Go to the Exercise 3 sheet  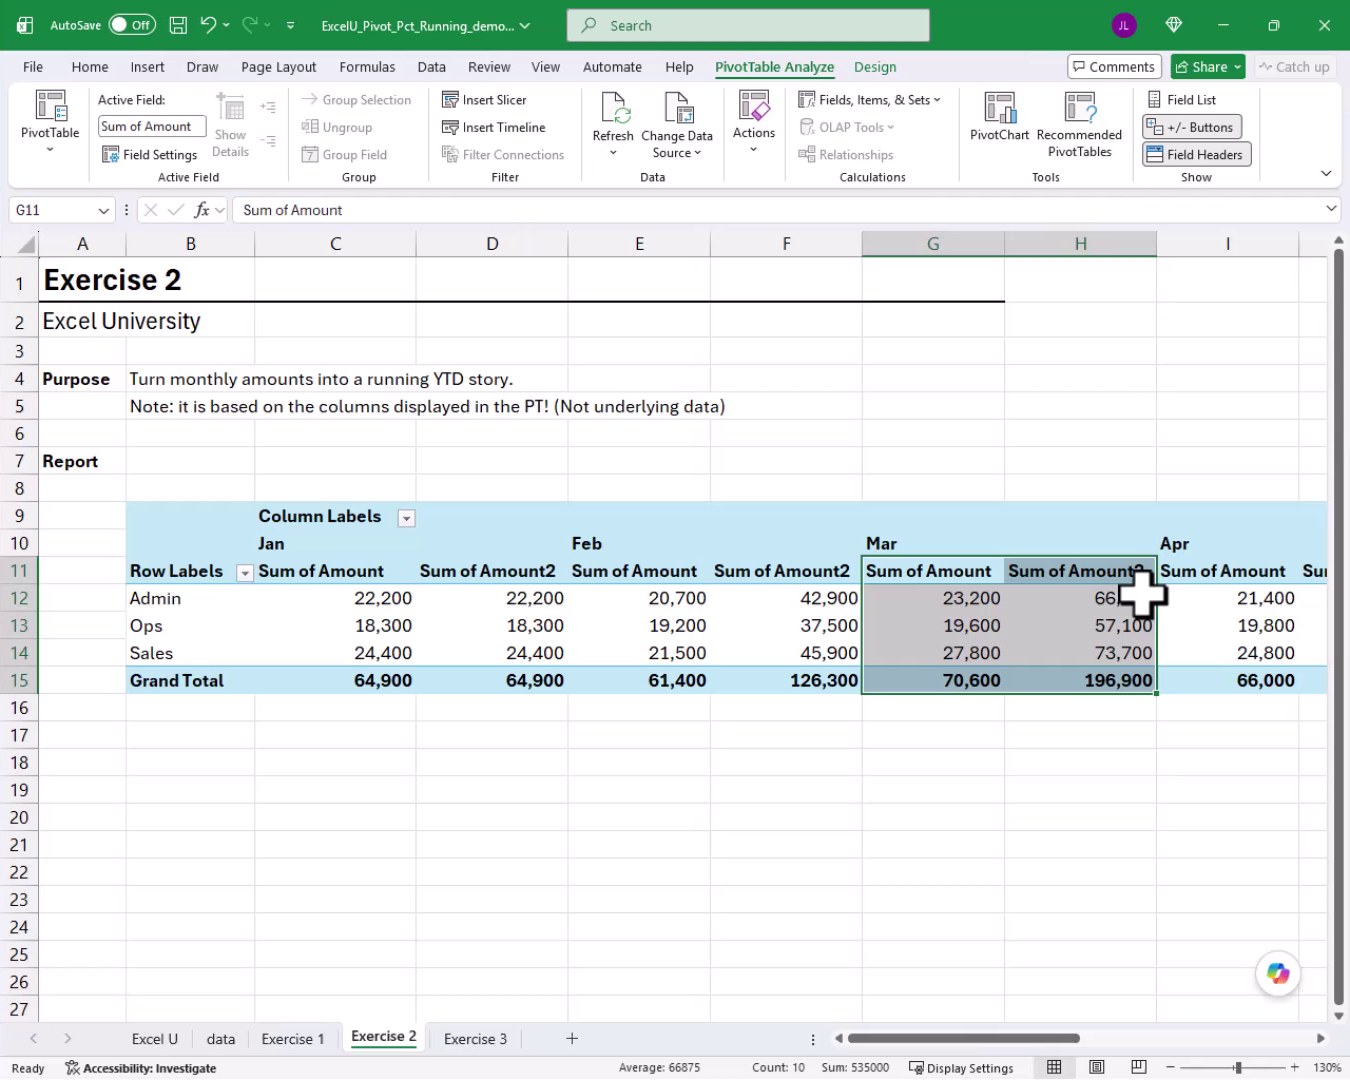[x=475, y=1038]
